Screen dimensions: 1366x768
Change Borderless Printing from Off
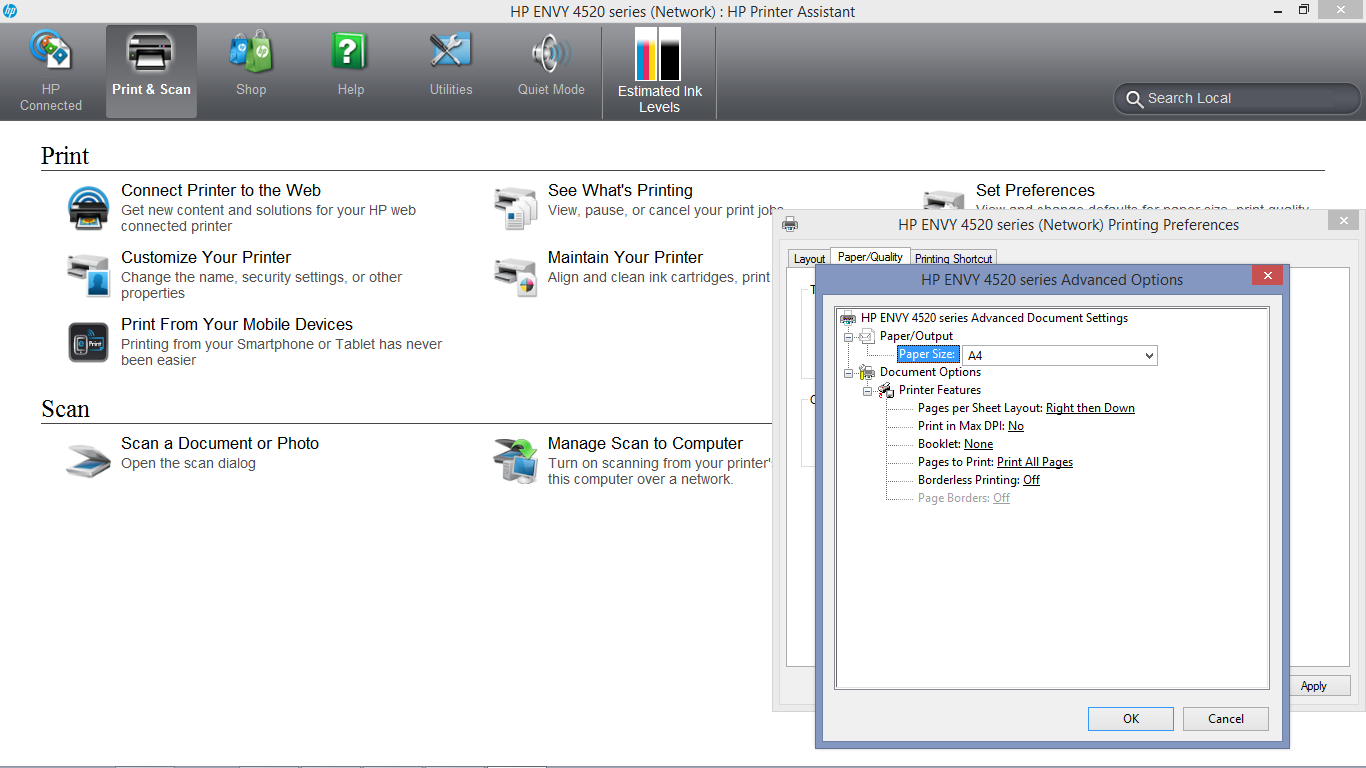click(1033, 479)
